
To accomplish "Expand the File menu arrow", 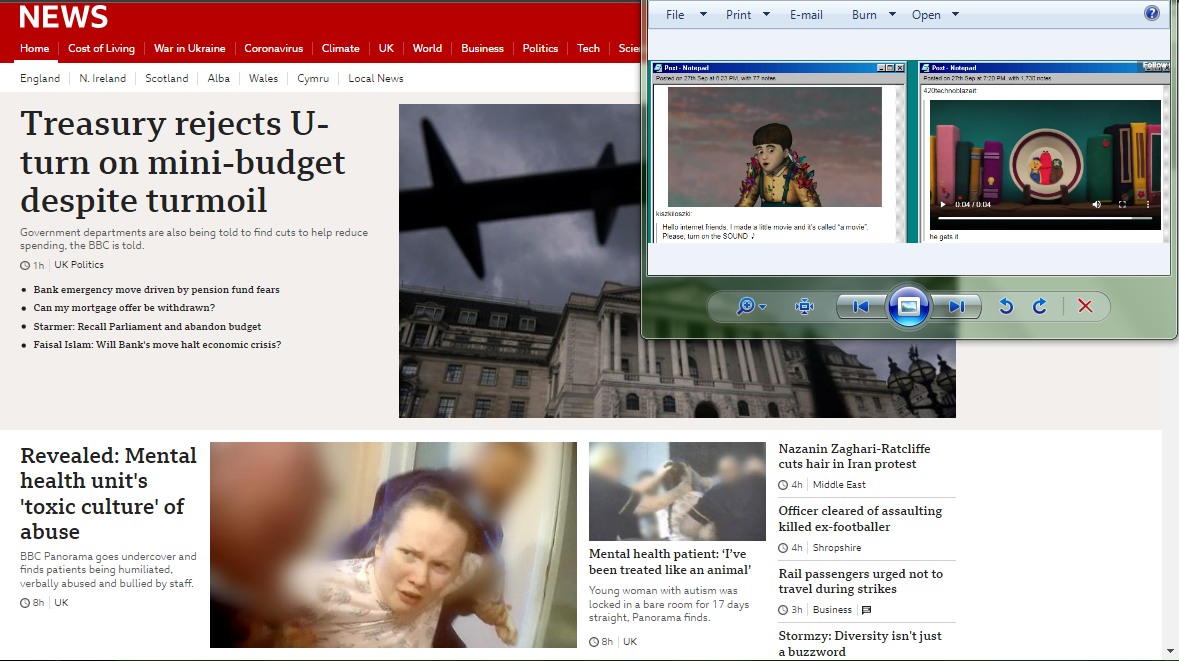I will 703,14.
